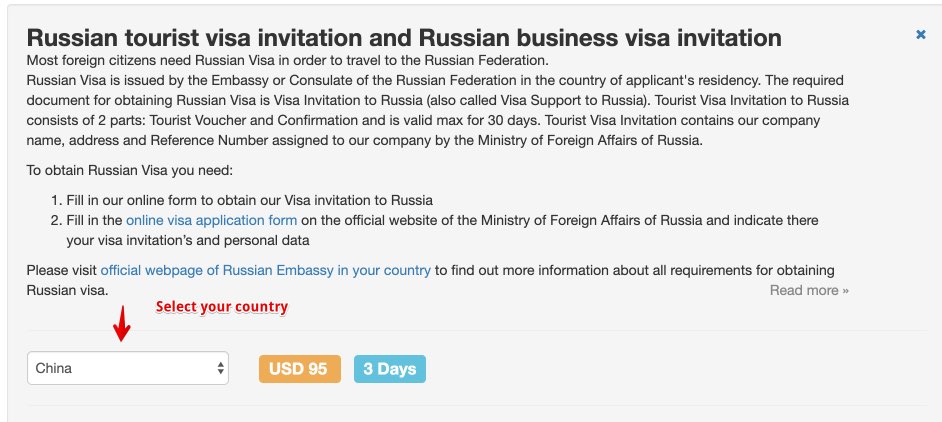Click the list number 2 marker
This screenshot has height=422, width=942.
[x=56, y=220]
